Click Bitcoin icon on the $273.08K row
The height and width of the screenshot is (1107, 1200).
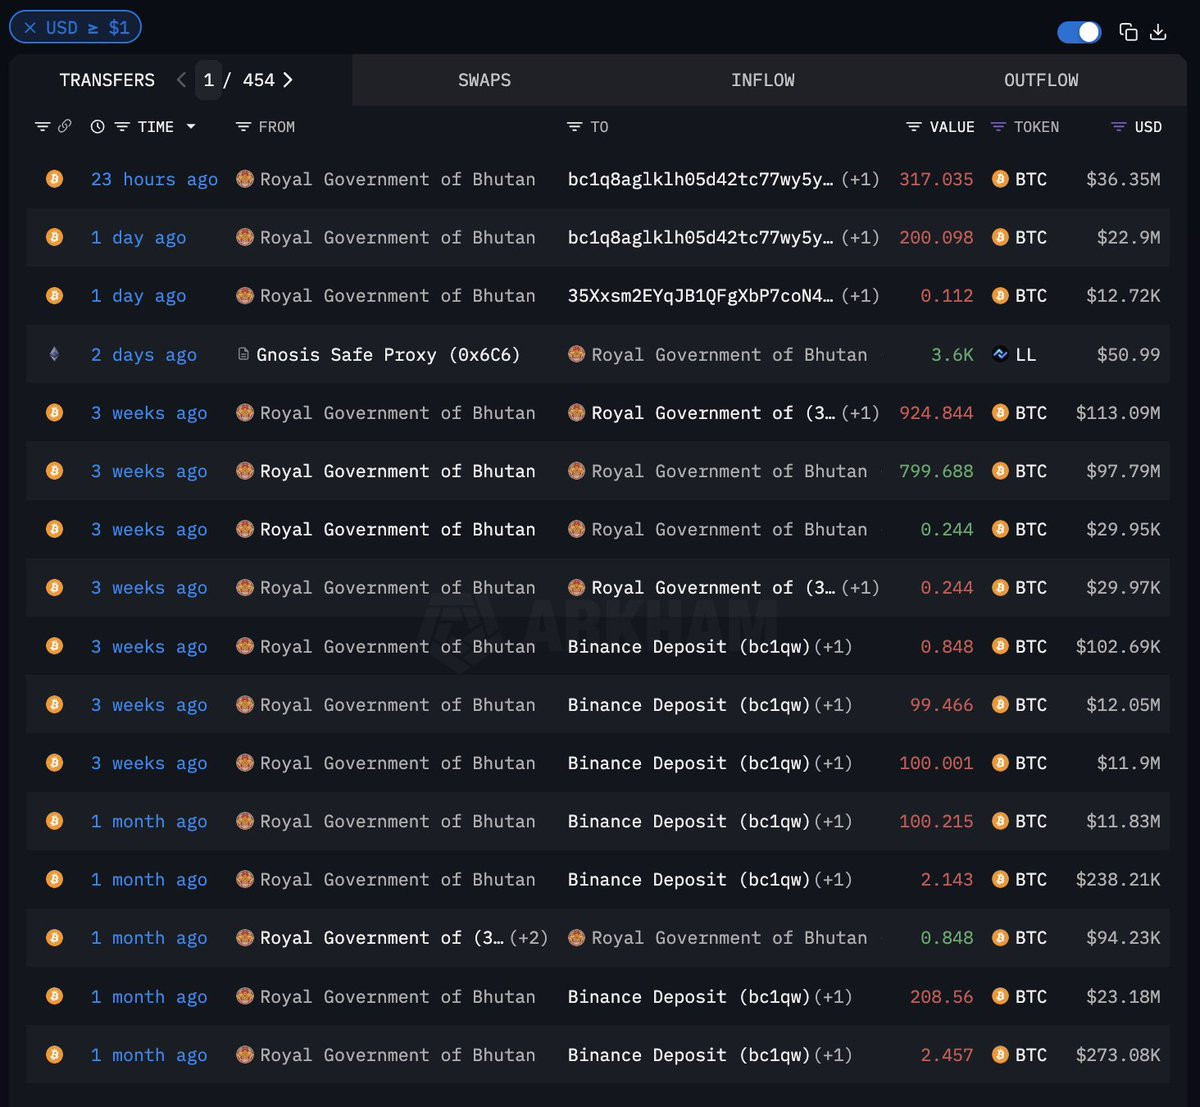[54, 1054]
